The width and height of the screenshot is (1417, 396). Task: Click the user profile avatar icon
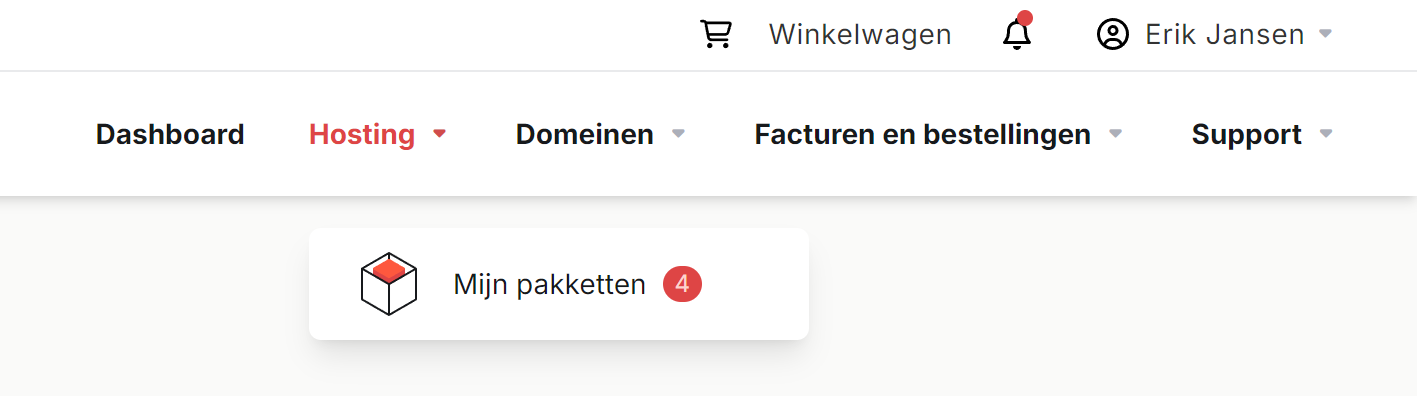coord(1112,35)
